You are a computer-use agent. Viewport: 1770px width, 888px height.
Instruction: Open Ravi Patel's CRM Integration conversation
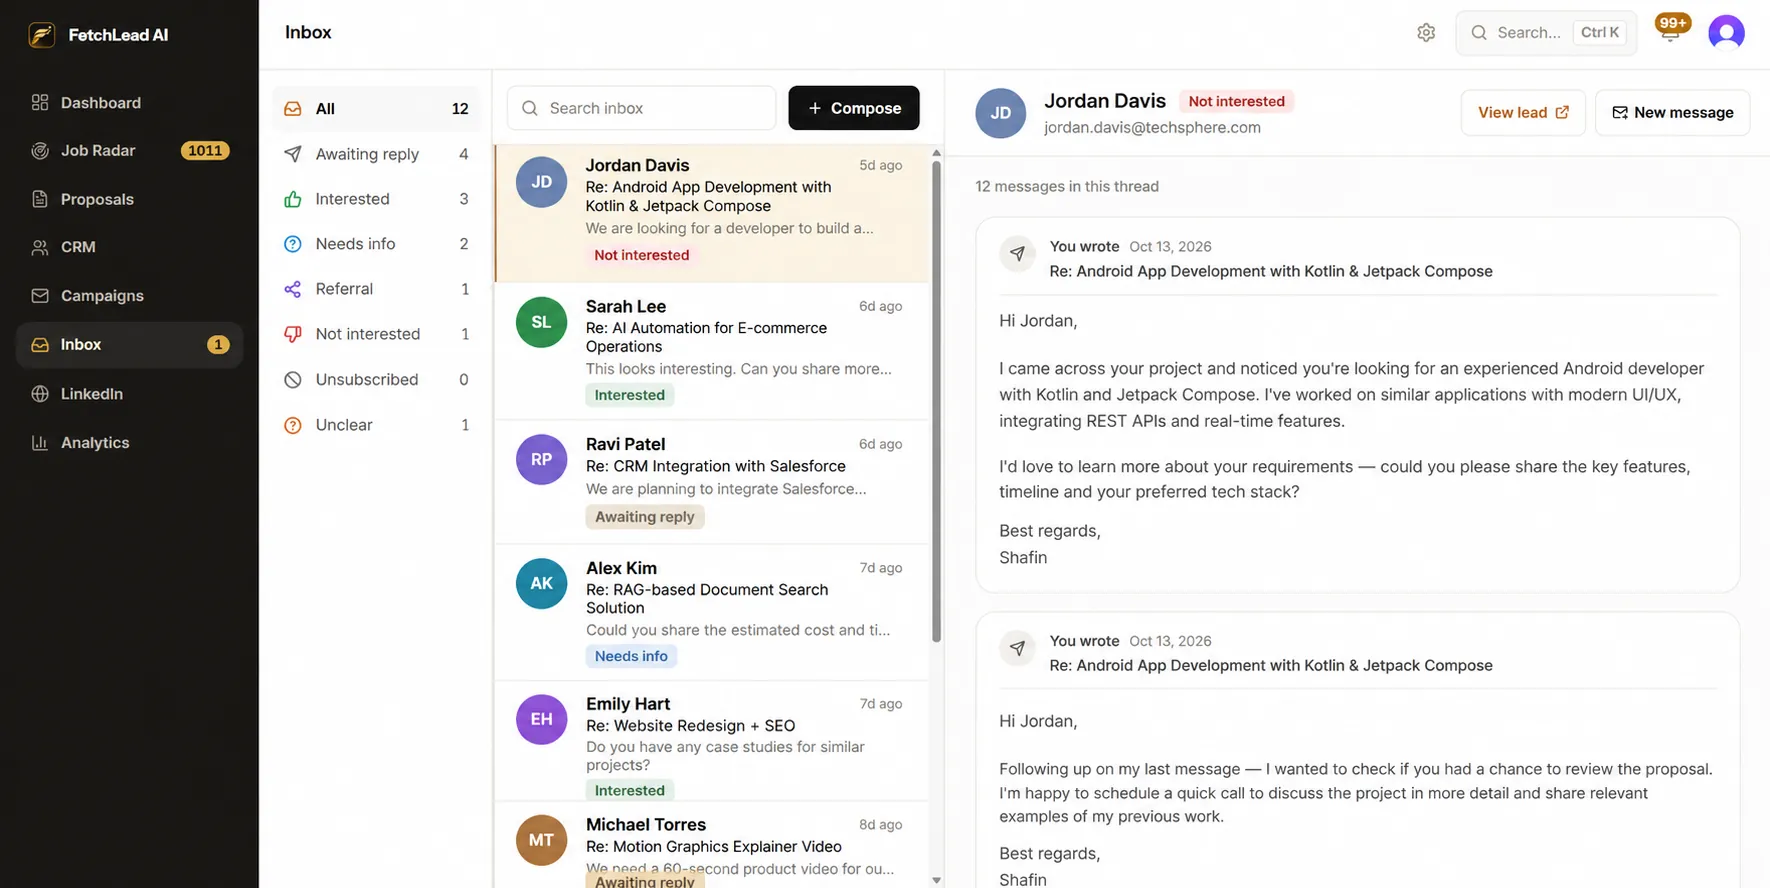click(712, 482)
